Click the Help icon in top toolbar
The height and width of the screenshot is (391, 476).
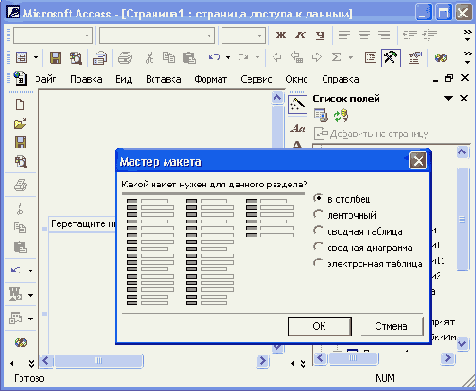click(x=440, y=58)
